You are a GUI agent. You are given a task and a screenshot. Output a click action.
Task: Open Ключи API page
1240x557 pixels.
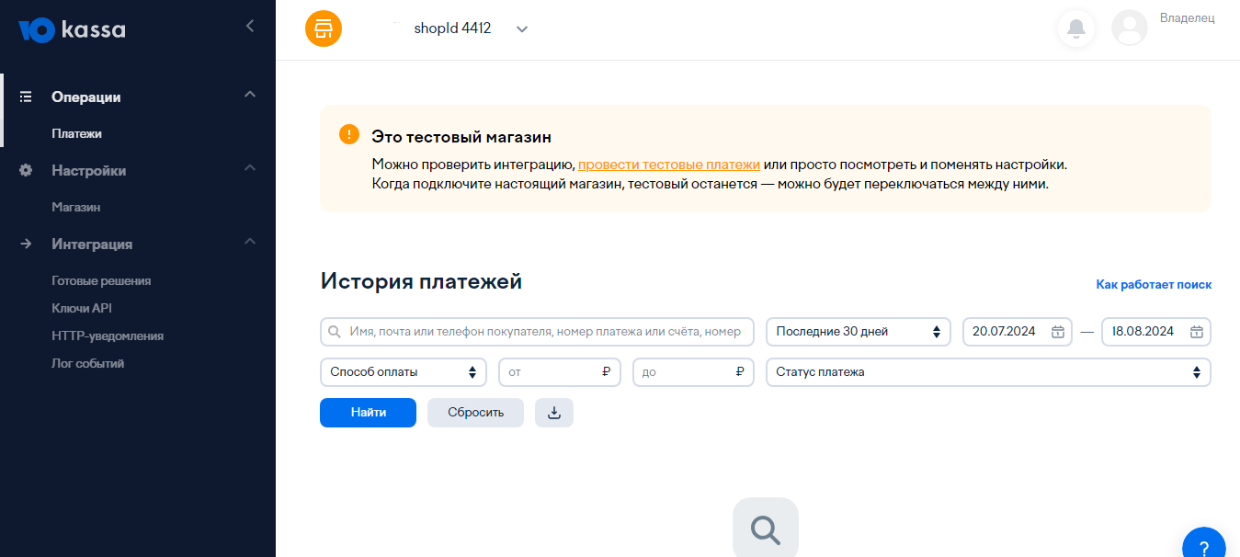coord(82,308)
